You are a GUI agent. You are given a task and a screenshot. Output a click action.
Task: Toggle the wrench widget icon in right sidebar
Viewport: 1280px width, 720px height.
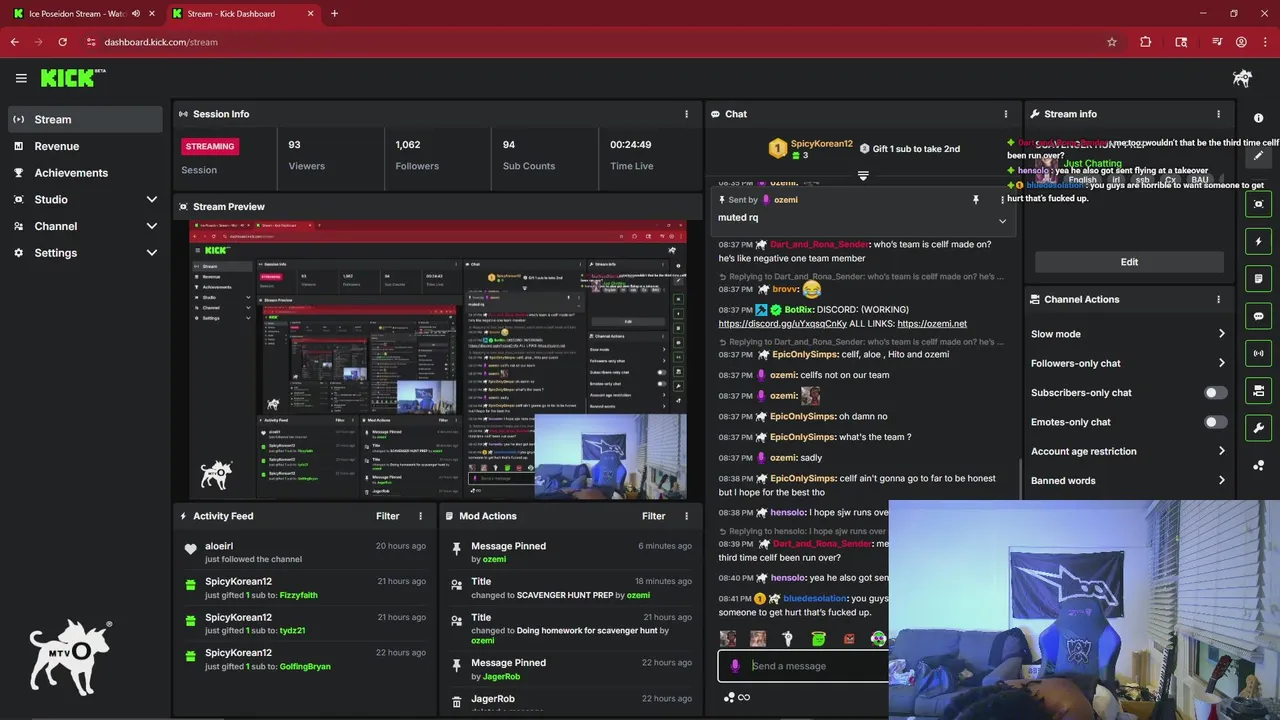coord(1258,428)
